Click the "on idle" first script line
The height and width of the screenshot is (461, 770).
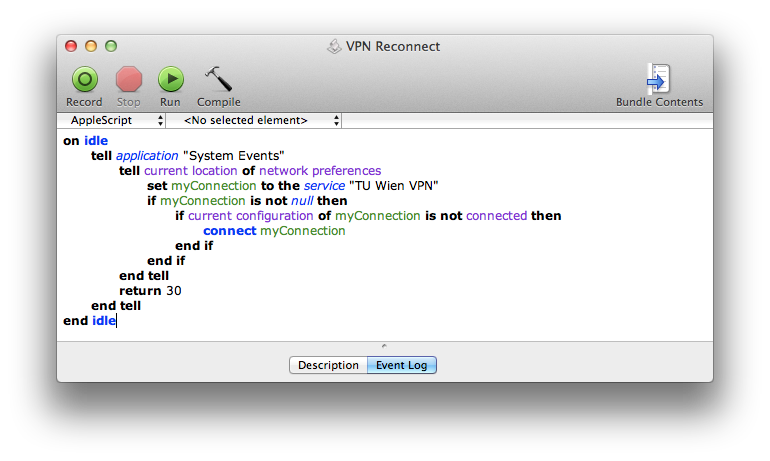point(85,140)
